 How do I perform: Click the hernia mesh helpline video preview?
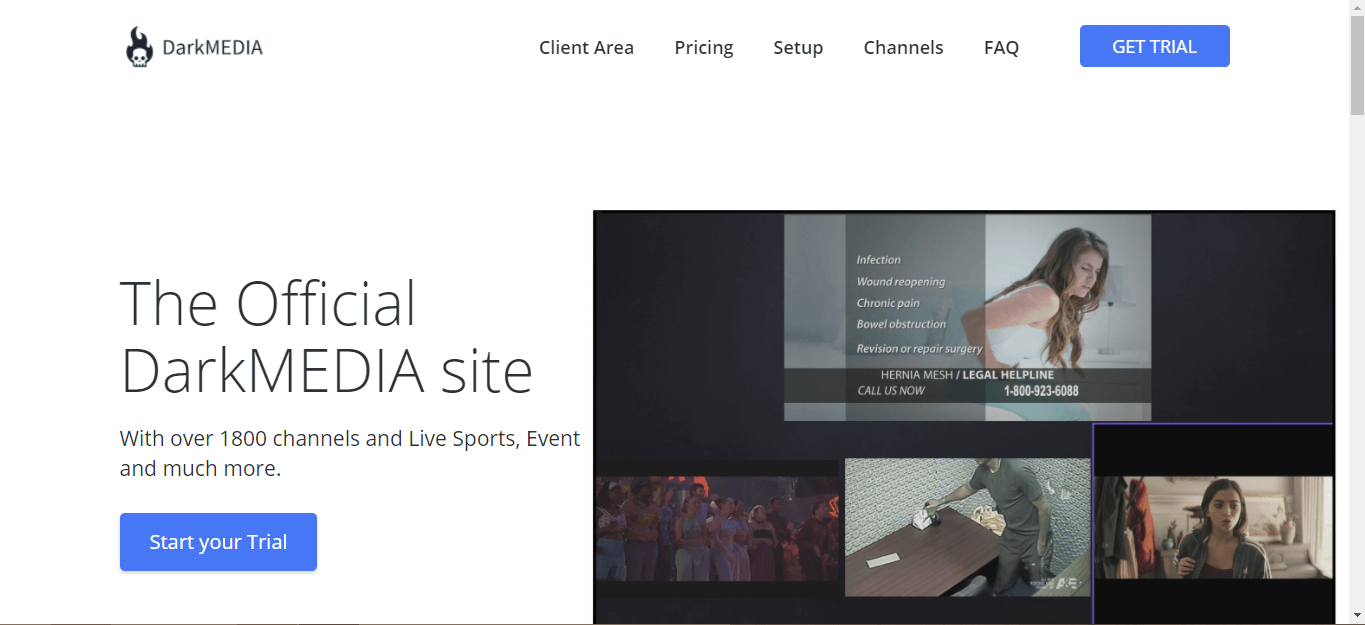pos(966,317)
